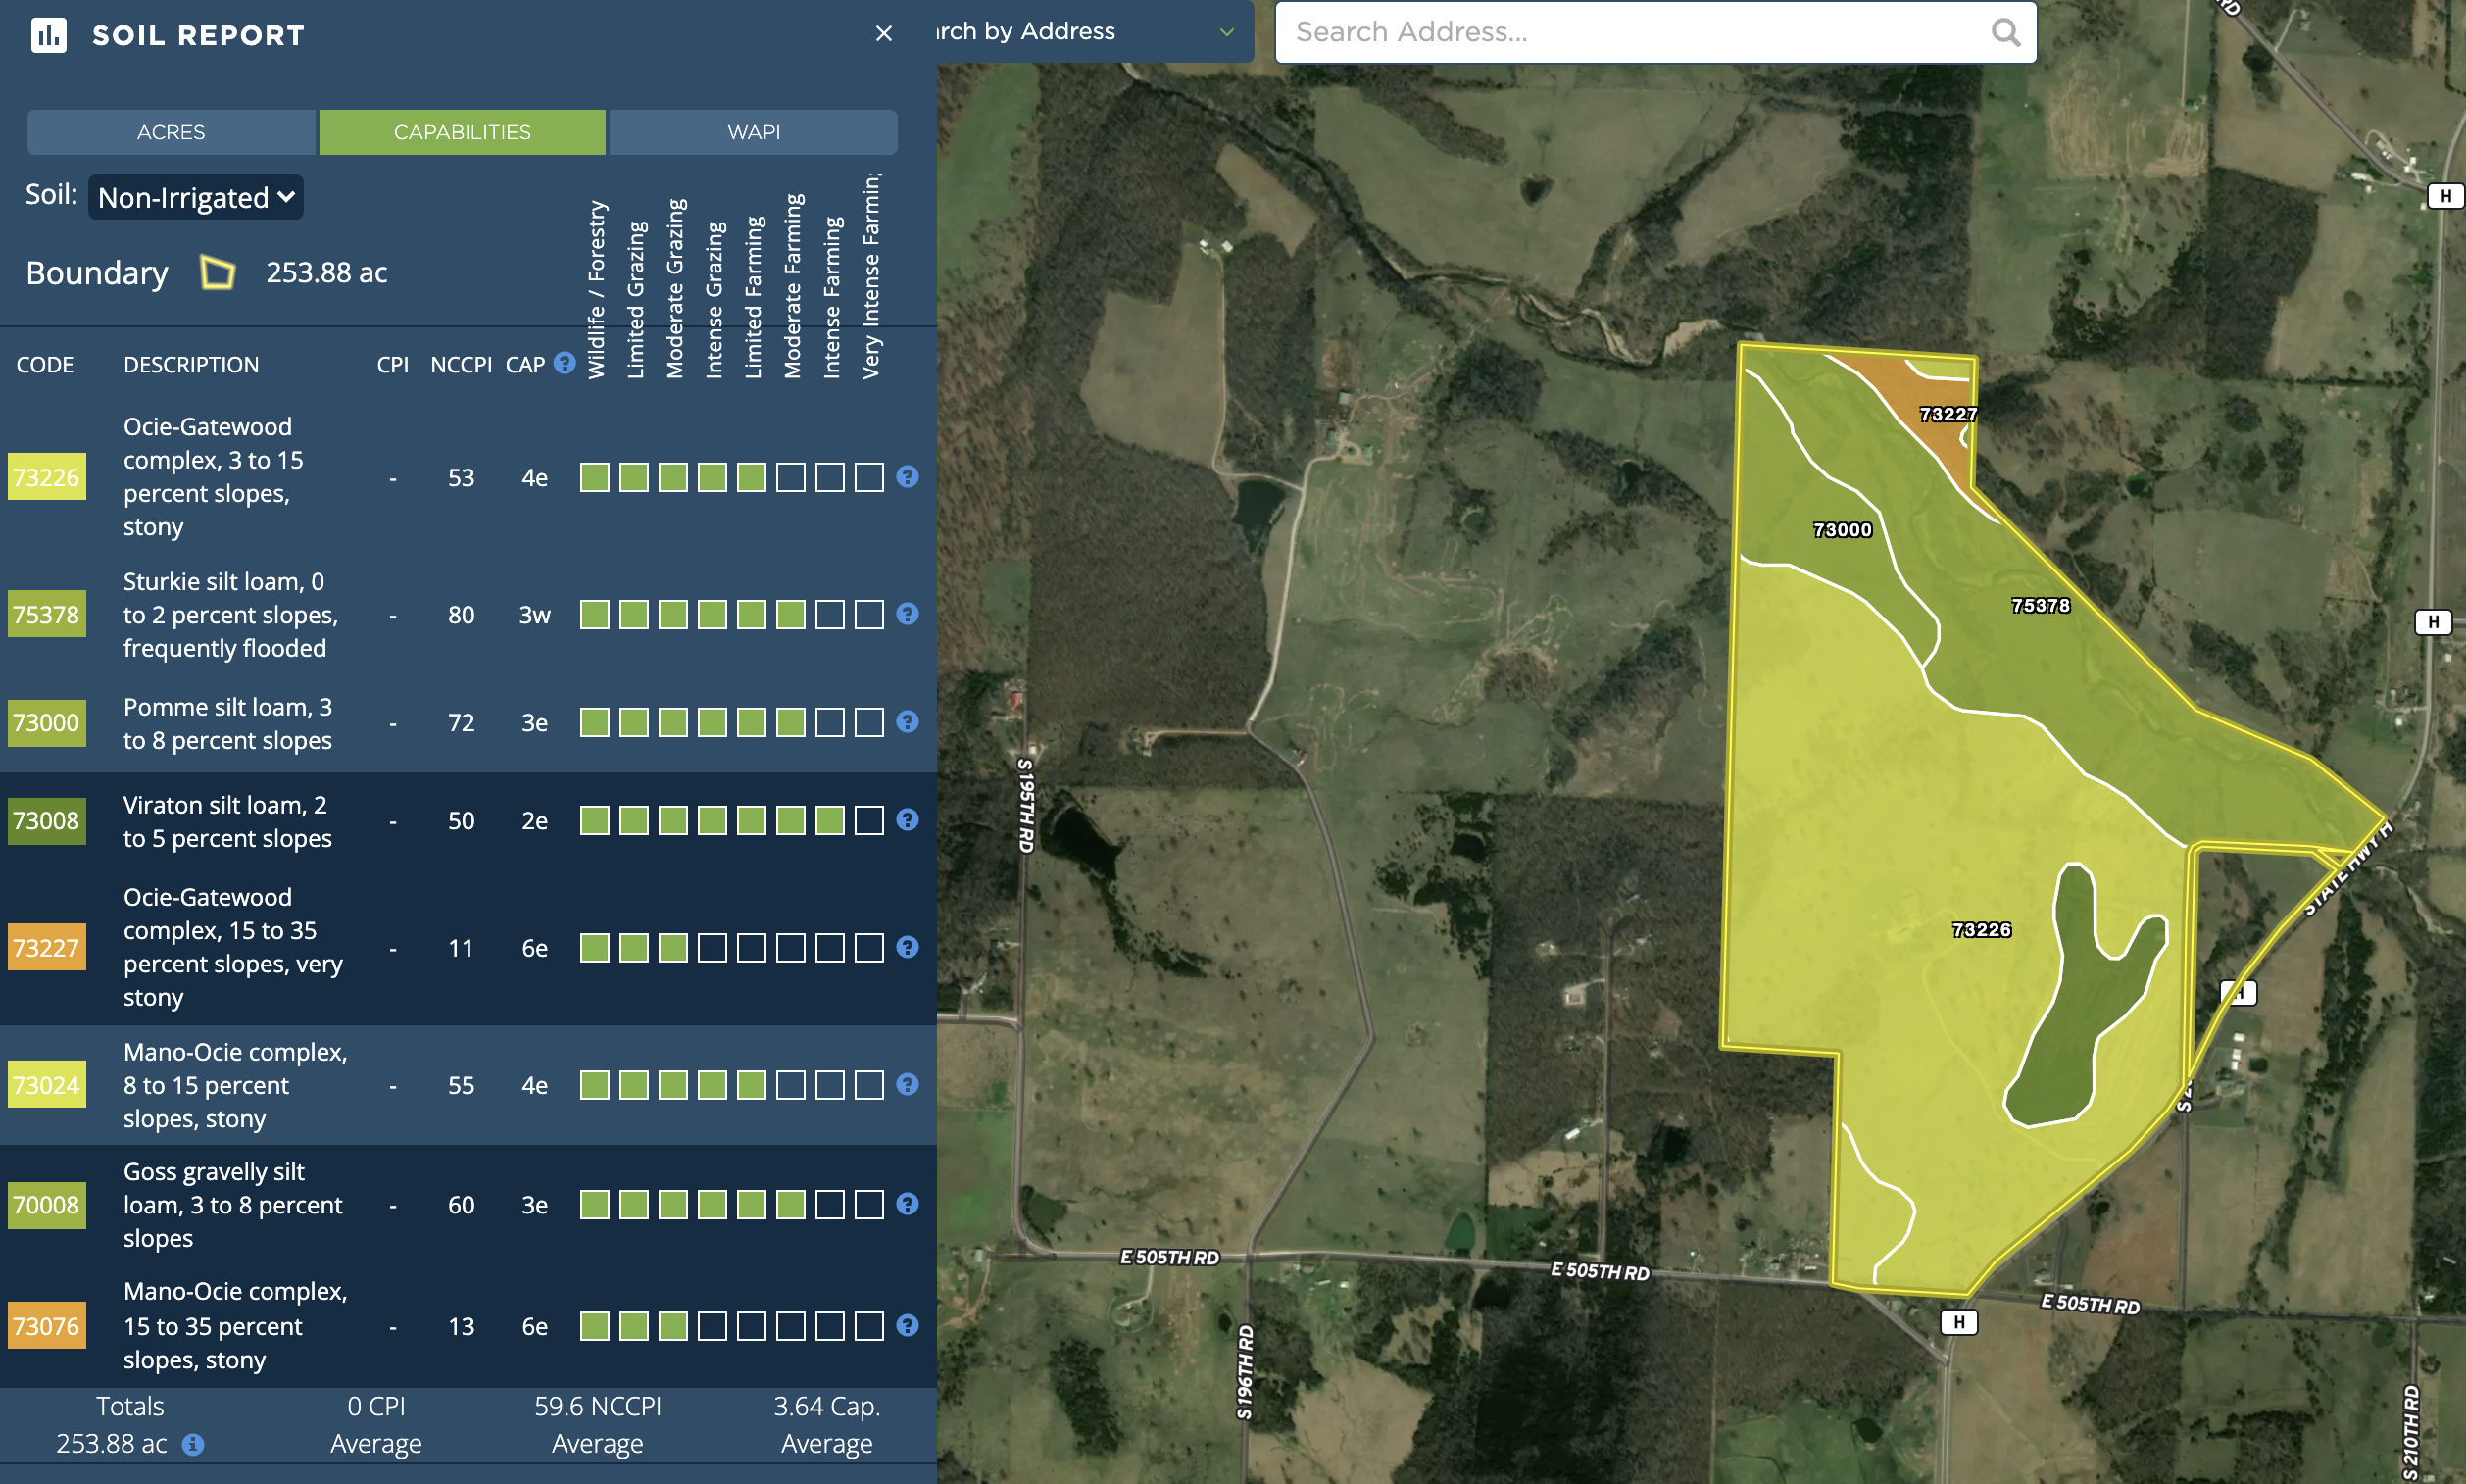Open help icon for soil 73076 row

907,1326
